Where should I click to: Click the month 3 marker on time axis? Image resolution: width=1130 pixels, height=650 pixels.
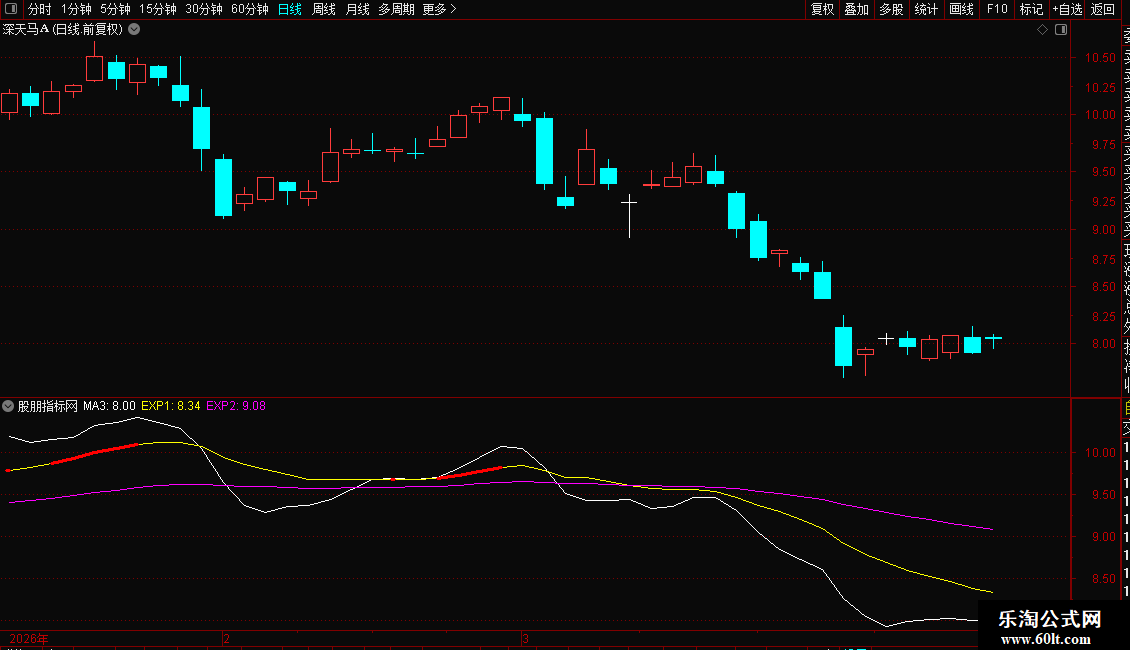525,638
